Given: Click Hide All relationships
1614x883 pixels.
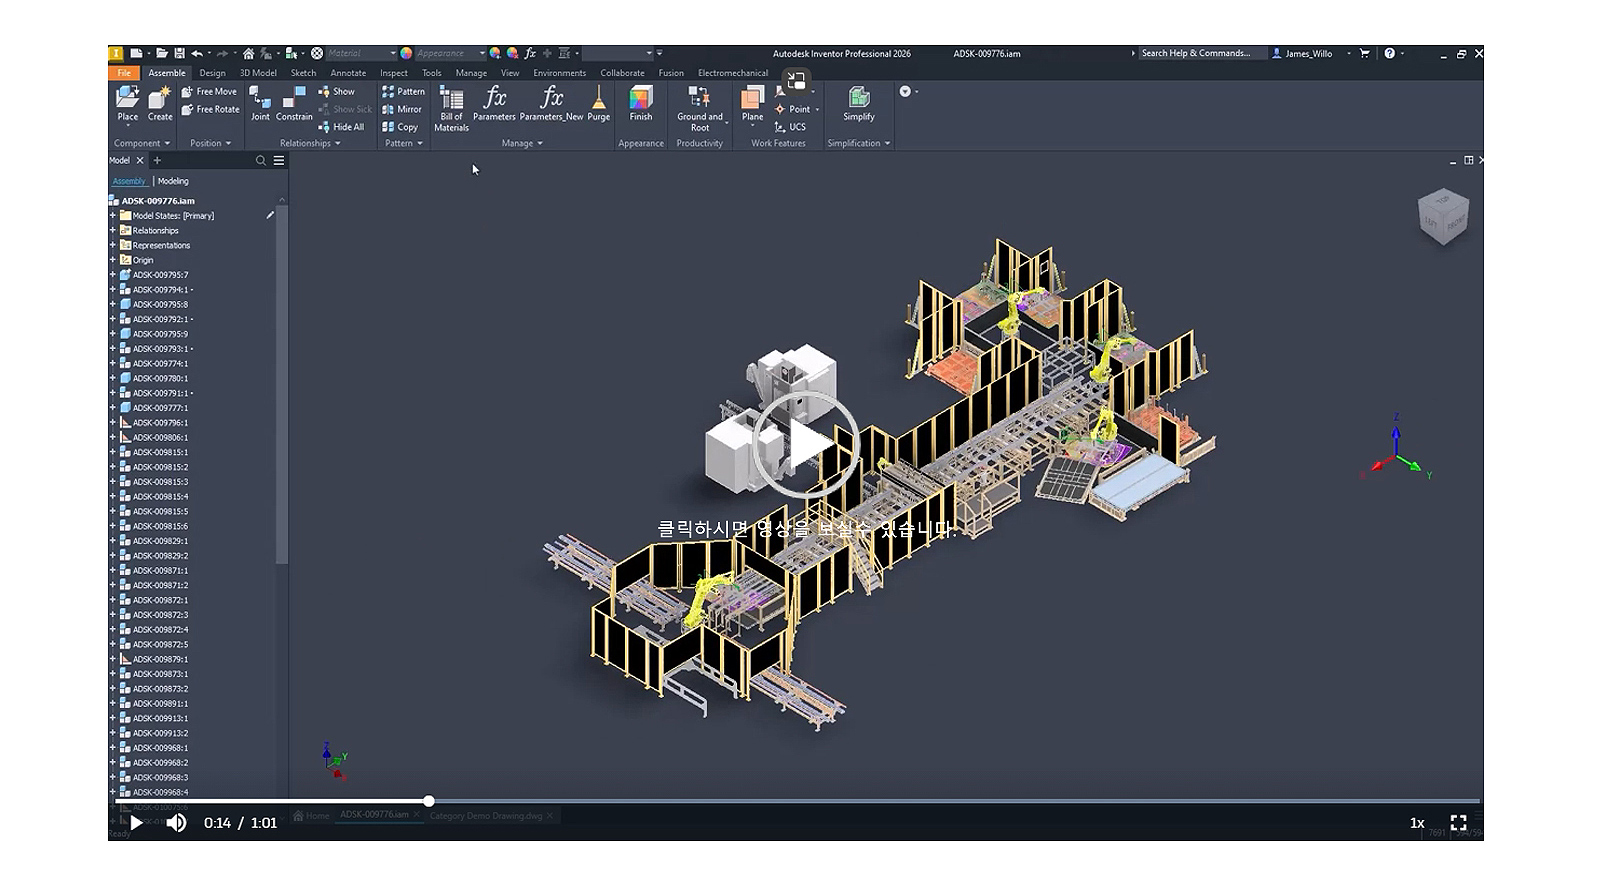Looking at the screenshot, I should pos(341,127).
